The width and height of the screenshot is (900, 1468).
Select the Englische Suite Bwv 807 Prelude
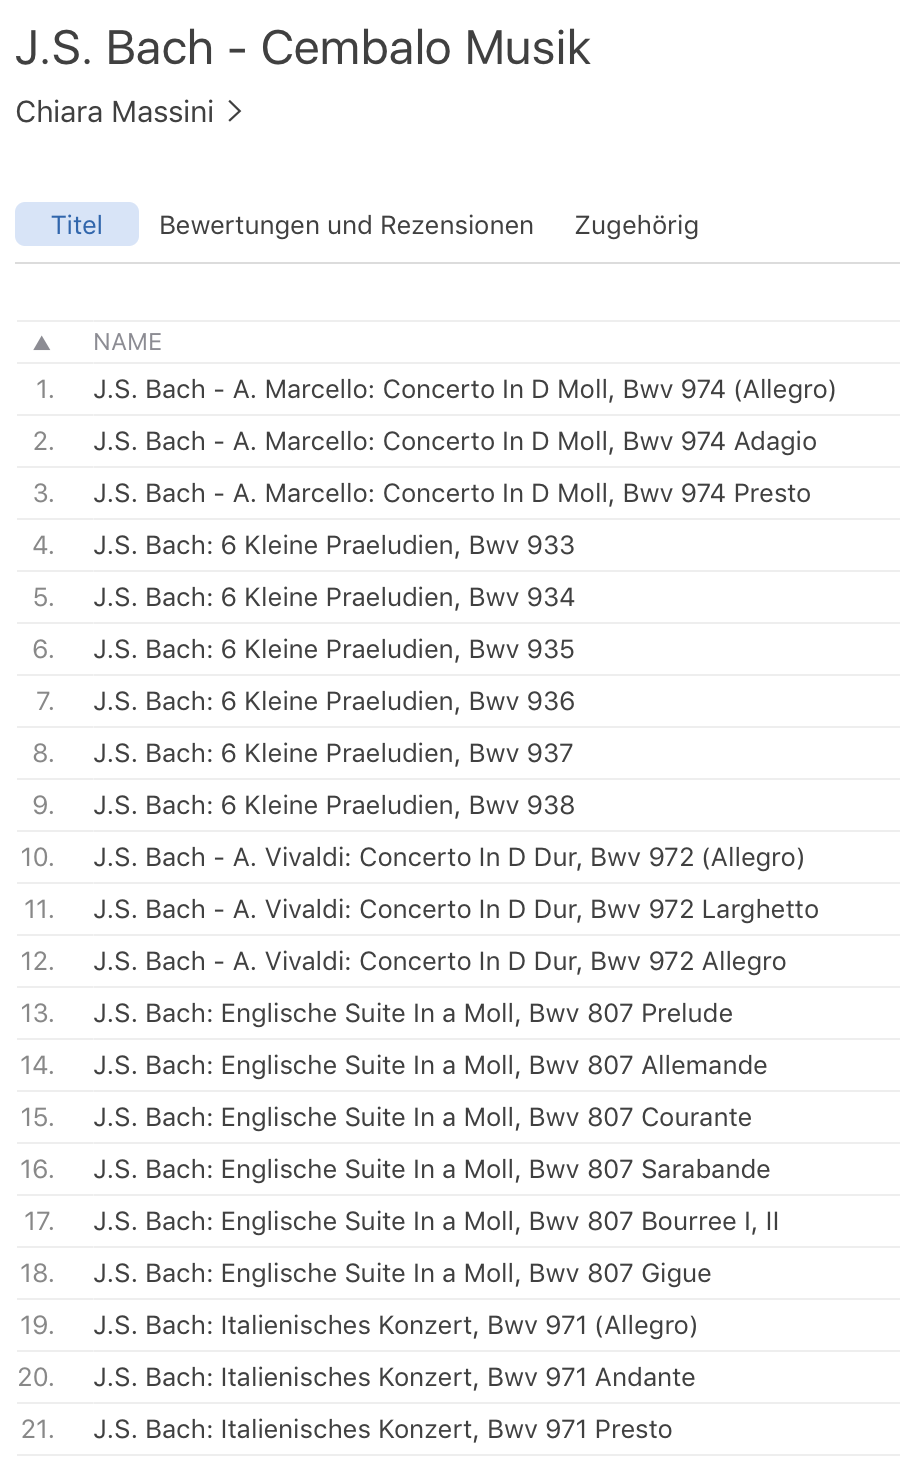pyautogui.click(x=412, y=1013)
